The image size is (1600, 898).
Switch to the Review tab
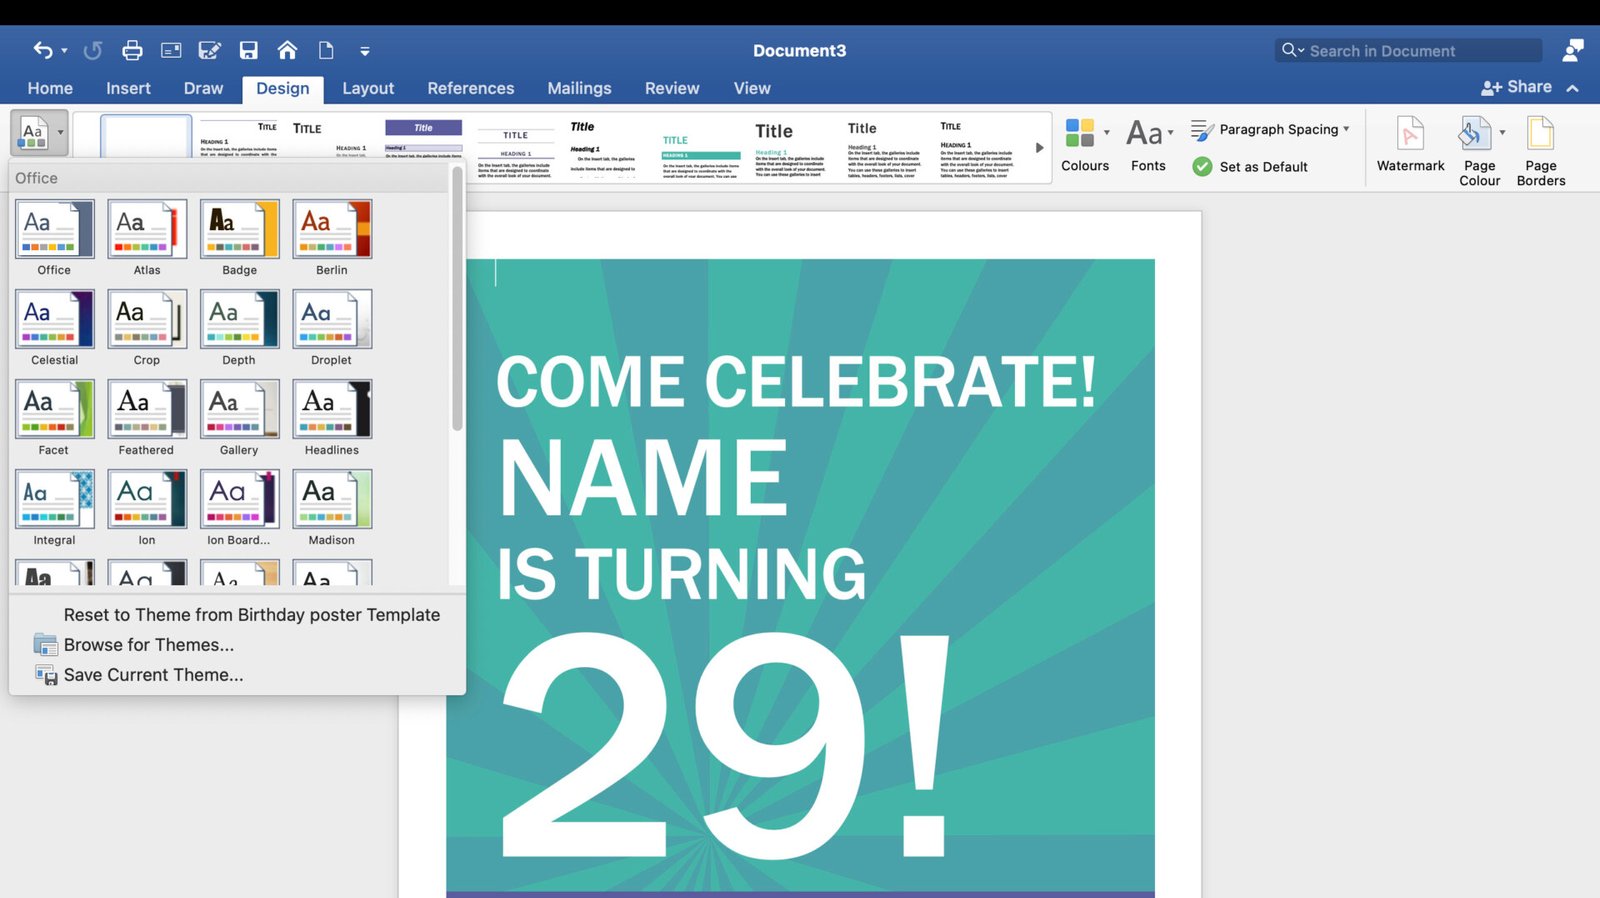(672, 88)
